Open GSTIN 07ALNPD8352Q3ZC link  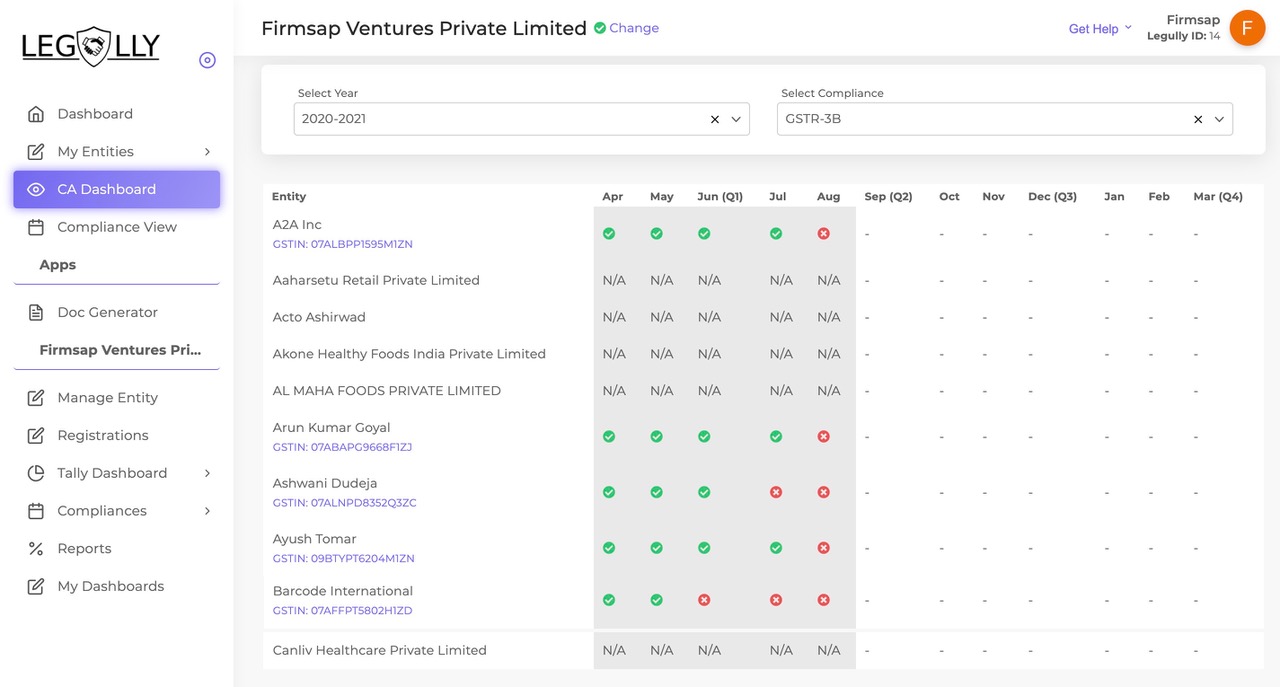(x=344, y=503)
